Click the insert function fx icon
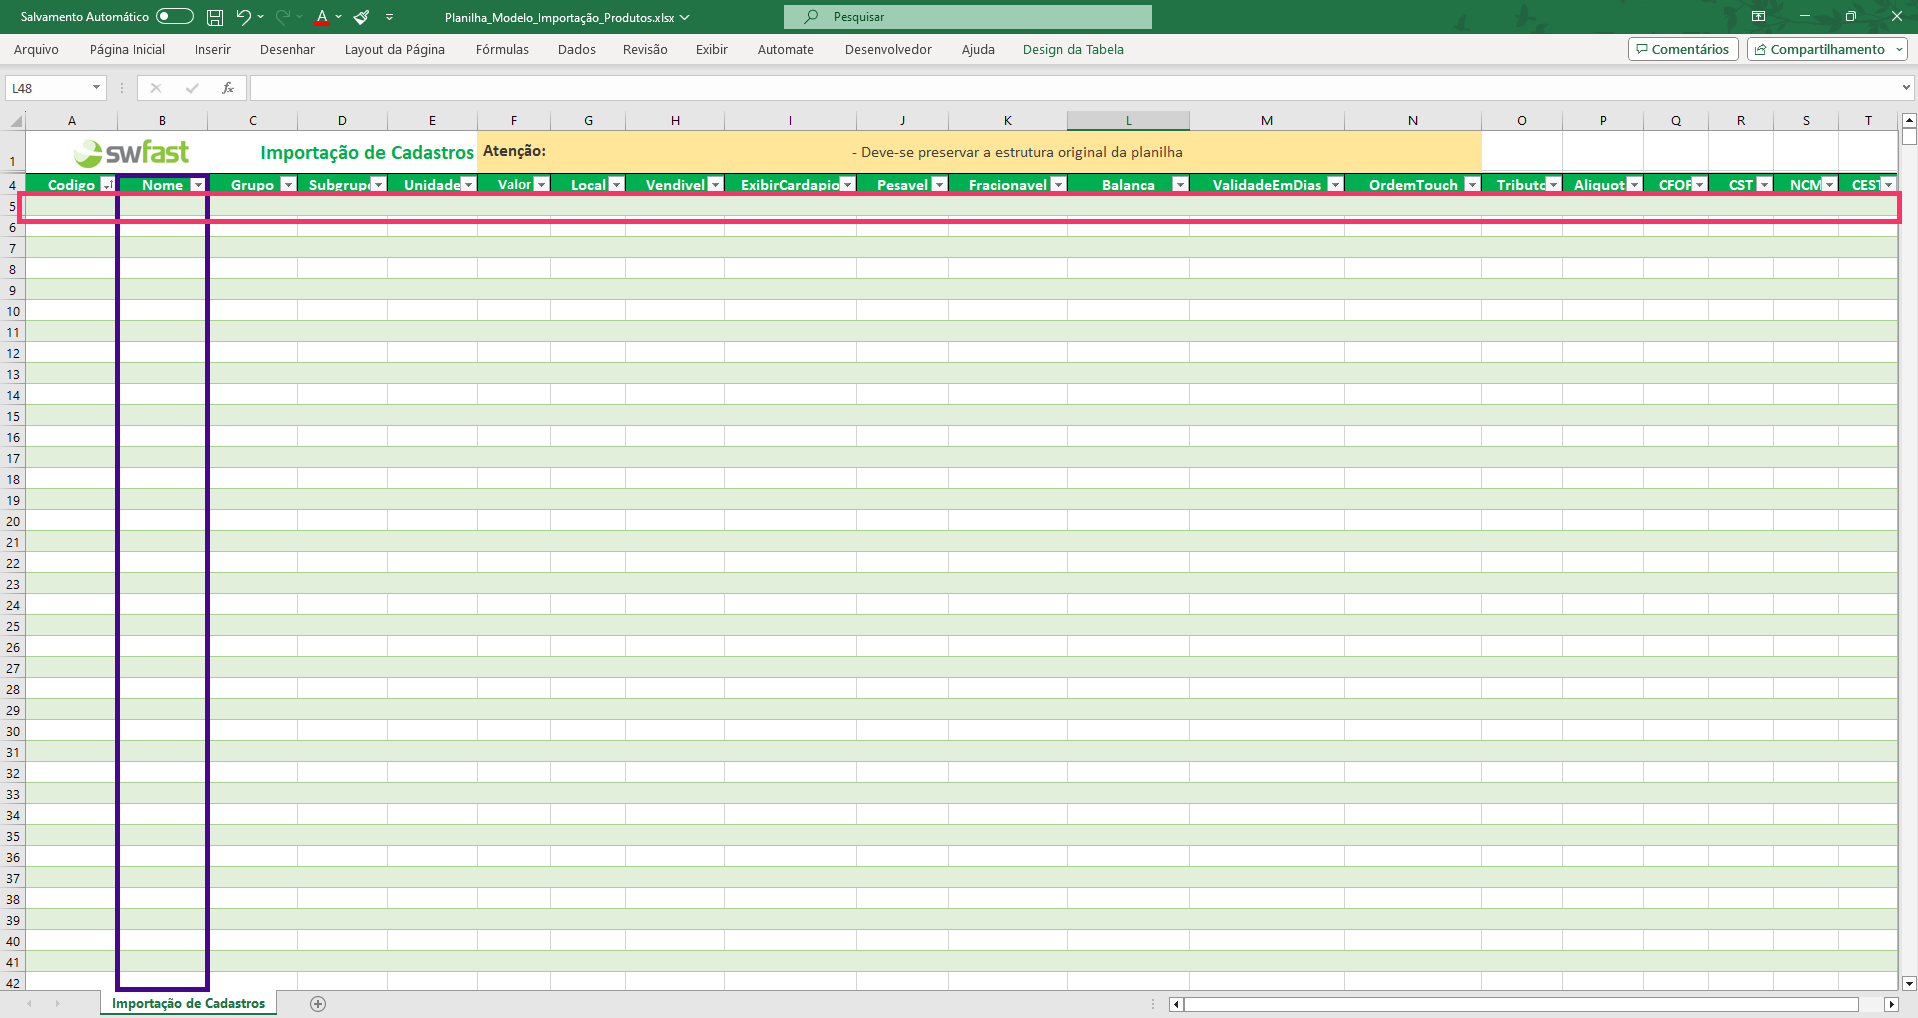The width and height of the screenshot is (1918, 1018). coord(228,88)
